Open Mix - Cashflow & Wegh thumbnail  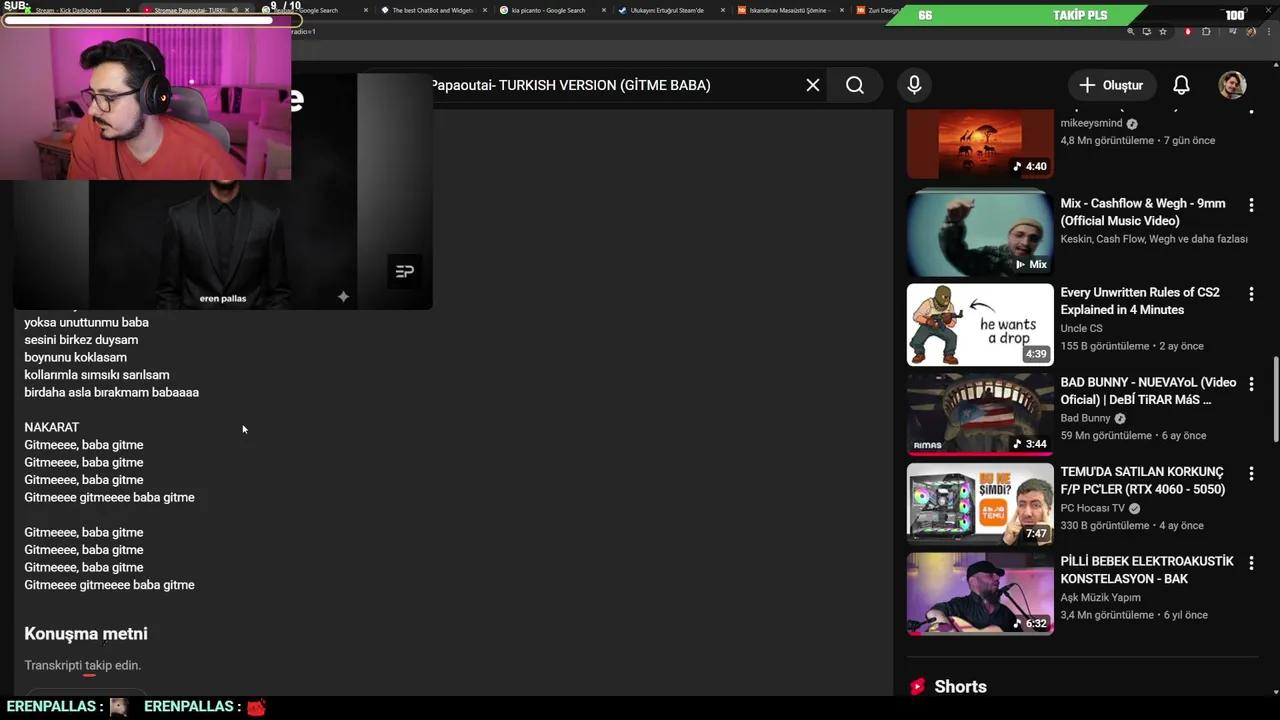pyautogui.click(x=980, y=235)
